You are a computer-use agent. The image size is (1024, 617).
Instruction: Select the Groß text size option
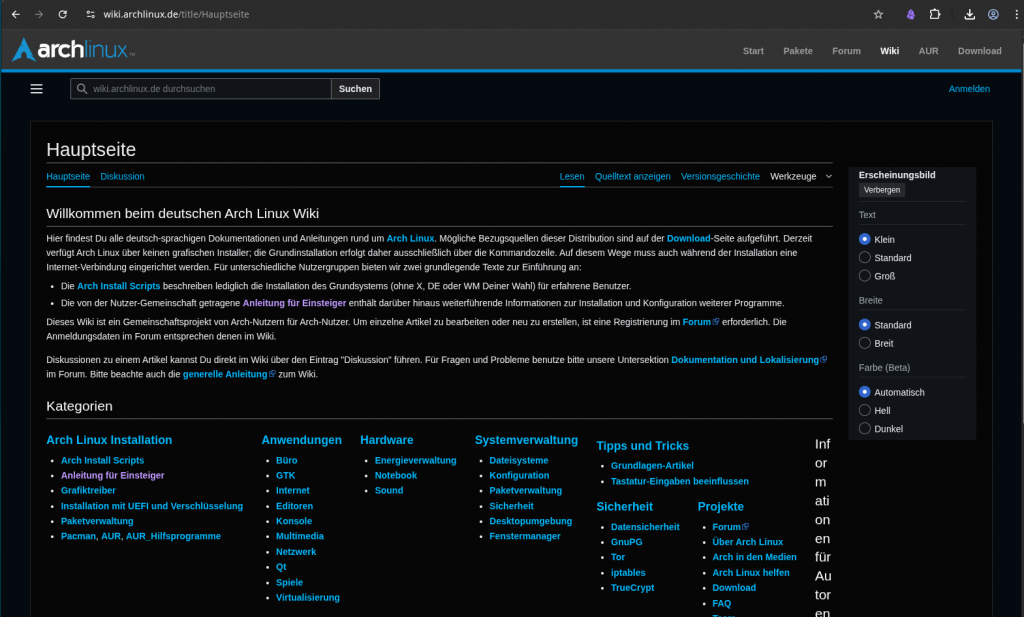pos(865,276)
